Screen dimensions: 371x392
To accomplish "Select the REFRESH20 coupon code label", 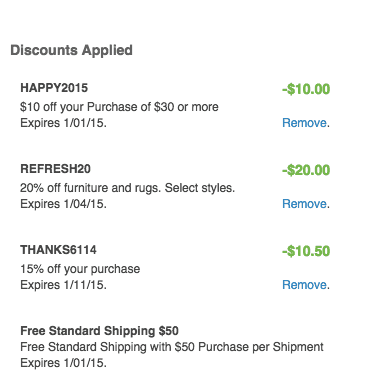I will coord(55,169).
